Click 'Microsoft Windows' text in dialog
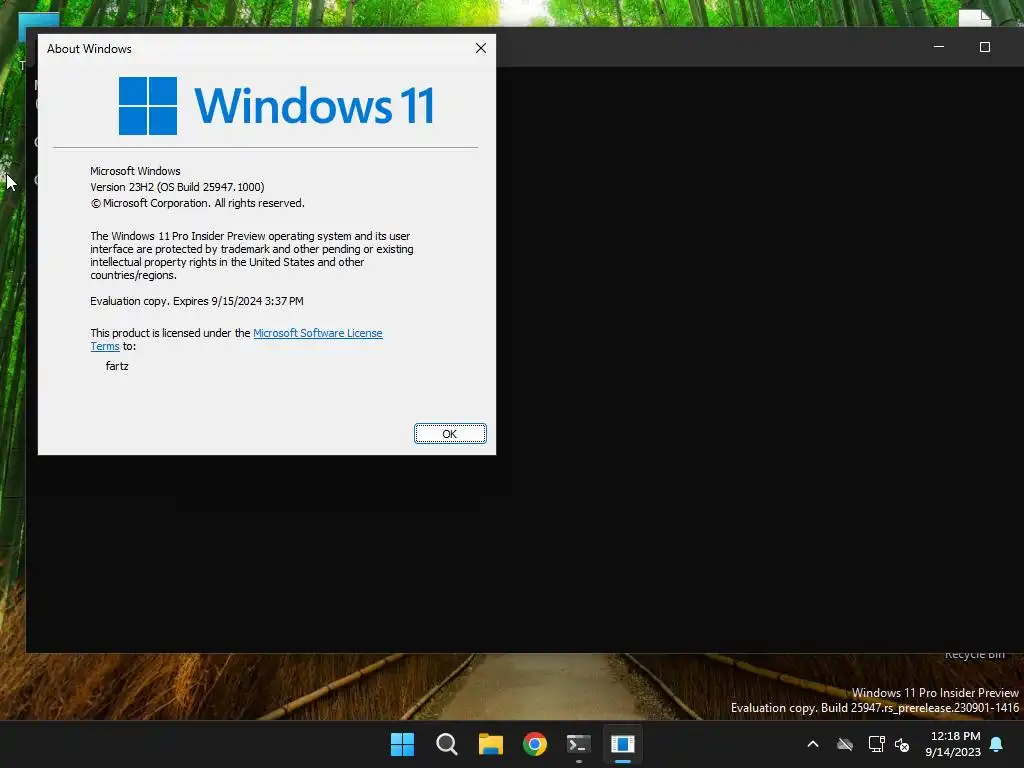 pyautogui.click(x=135, y=171)
